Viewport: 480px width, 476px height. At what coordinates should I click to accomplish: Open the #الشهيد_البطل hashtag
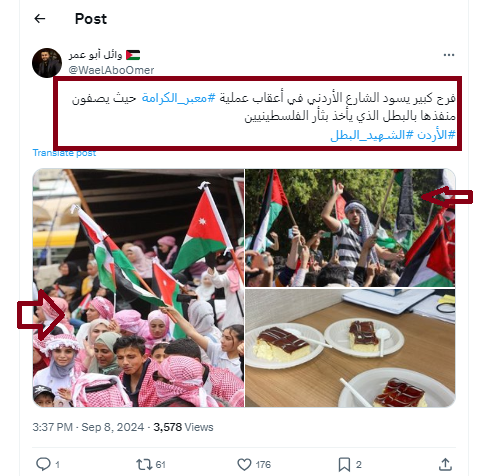(x=372, y=135)
